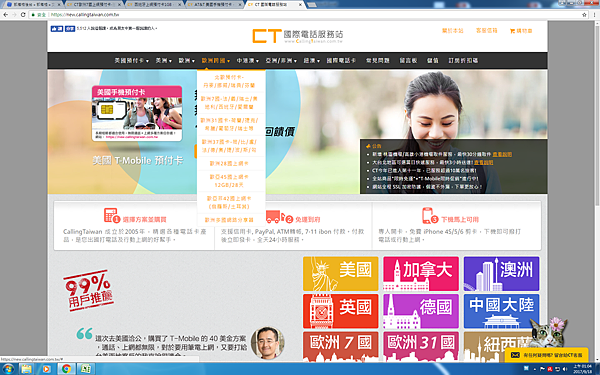Close the active CT 國際電話服務站 tab

300,5
